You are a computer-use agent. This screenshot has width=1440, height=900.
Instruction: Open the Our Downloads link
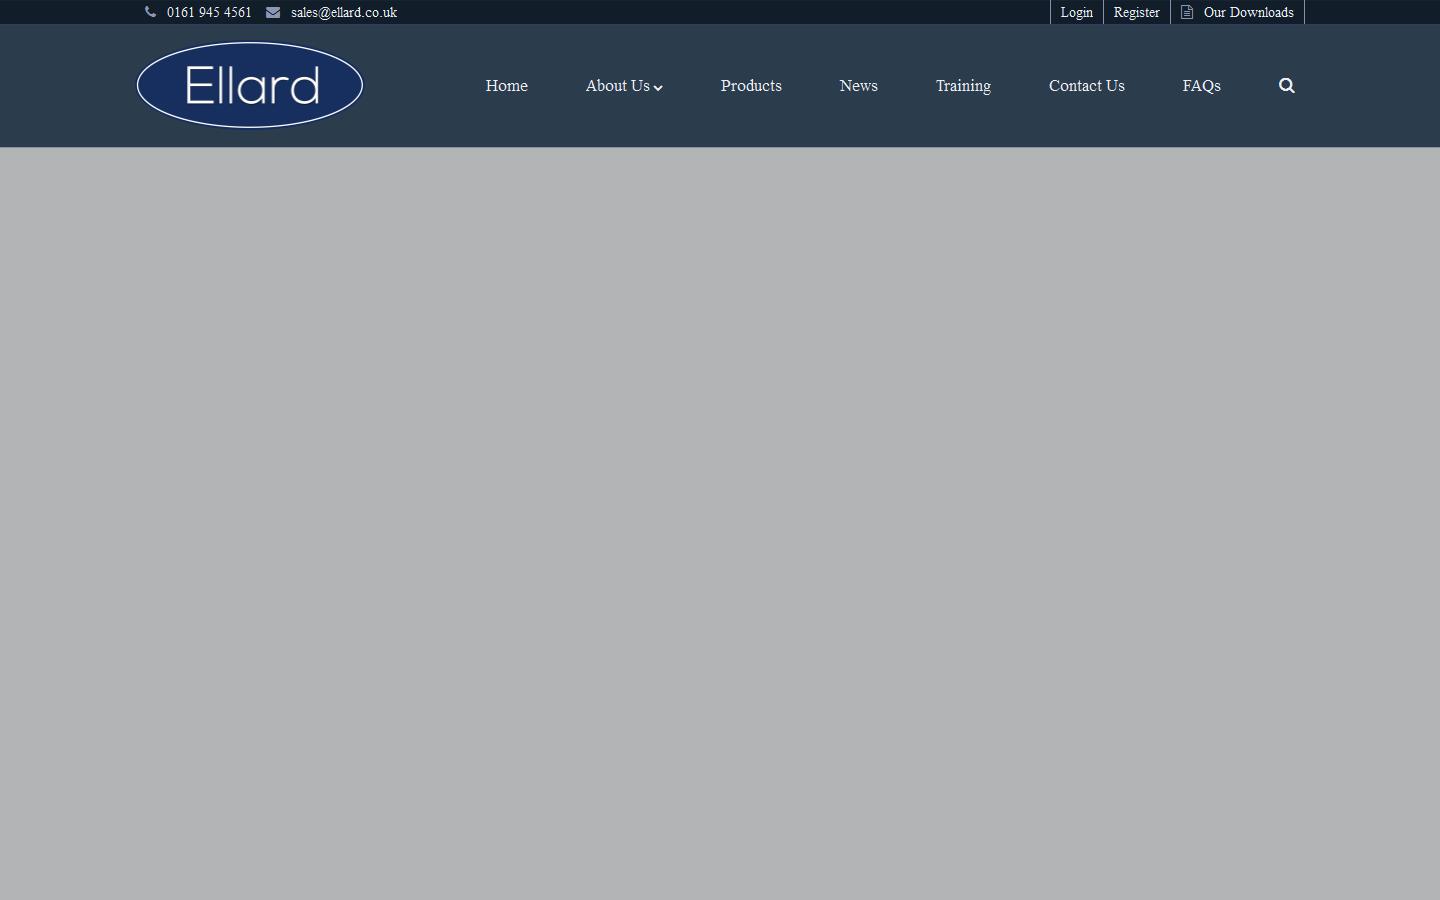tap(1248, 12)
